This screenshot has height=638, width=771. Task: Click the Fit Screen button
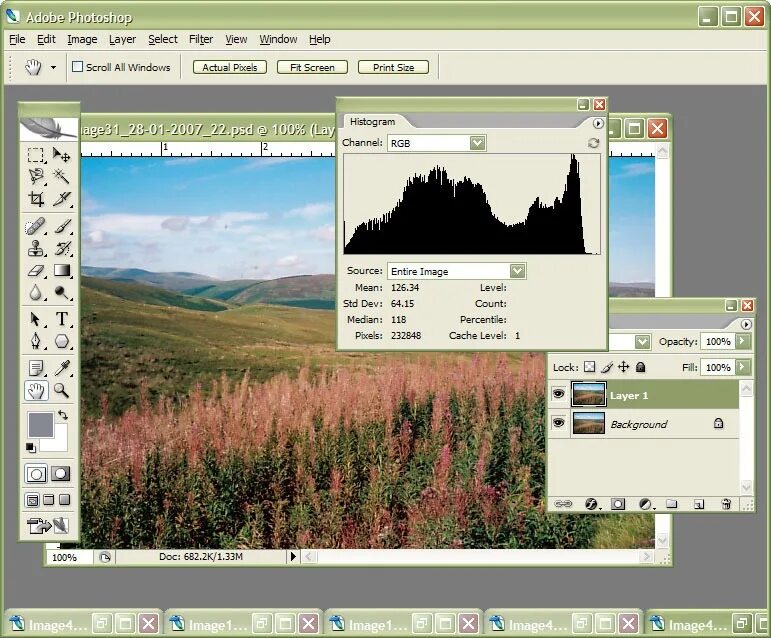point(312,67)
